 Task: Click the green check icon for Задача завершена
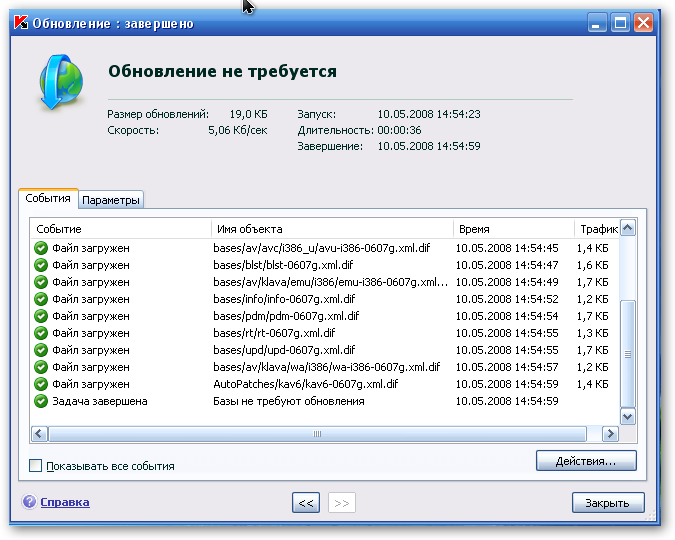click(x=41, y=401)
